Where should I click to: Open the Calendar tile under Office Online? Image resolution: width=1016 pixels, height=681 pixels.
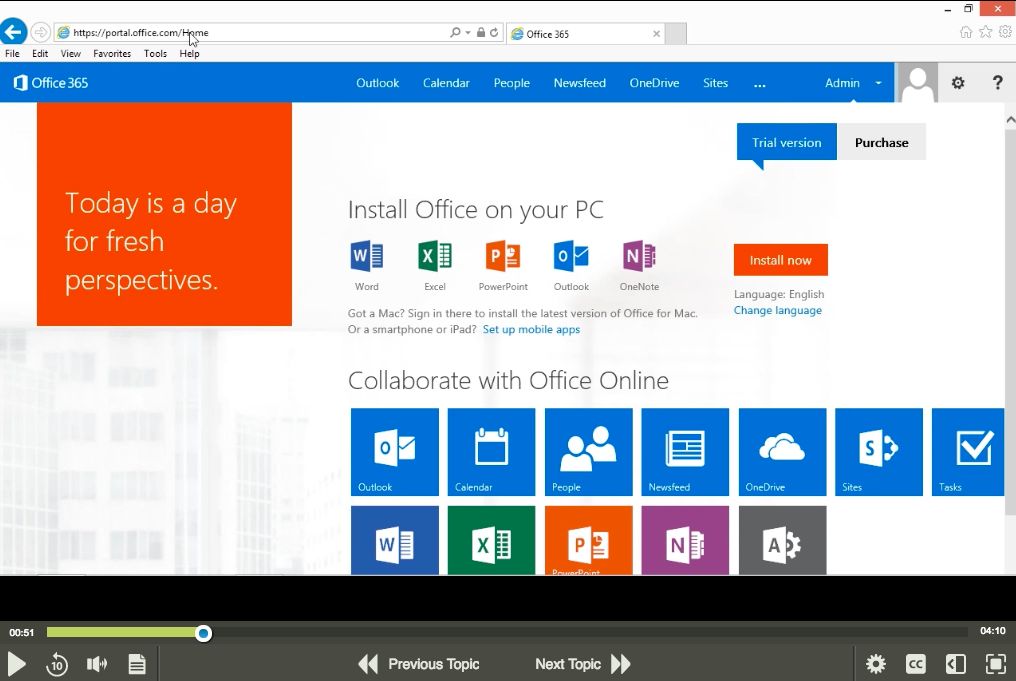[491, 452]
